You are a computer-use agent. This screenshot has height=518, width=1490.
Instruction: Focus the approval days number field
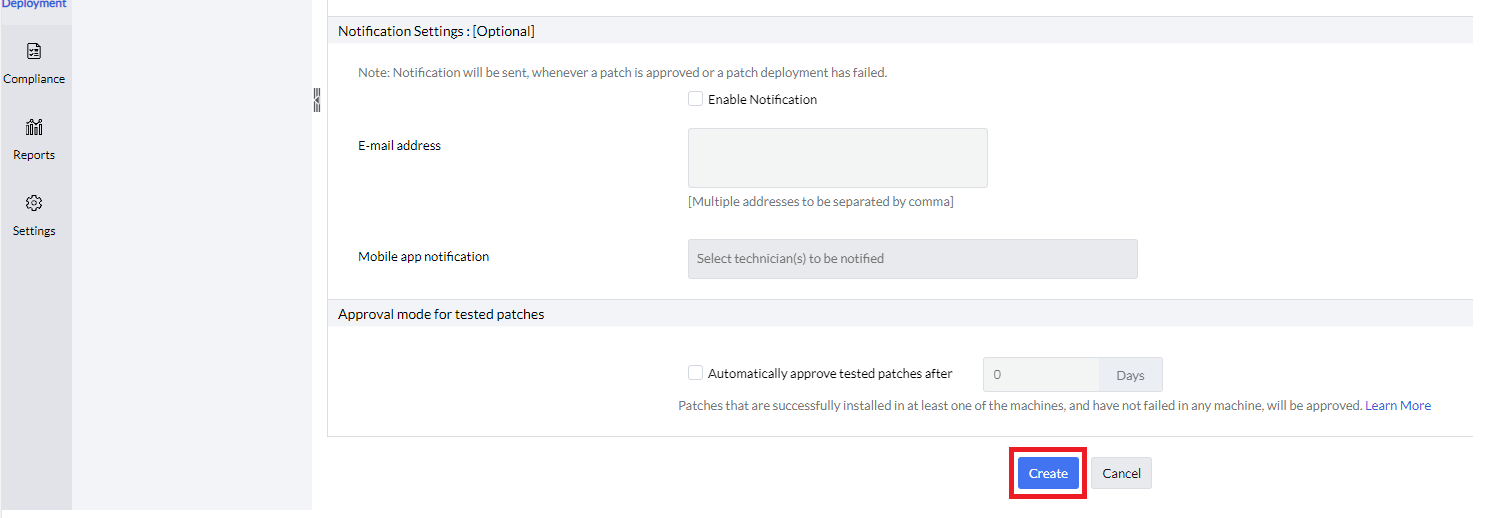point(1041,375)
